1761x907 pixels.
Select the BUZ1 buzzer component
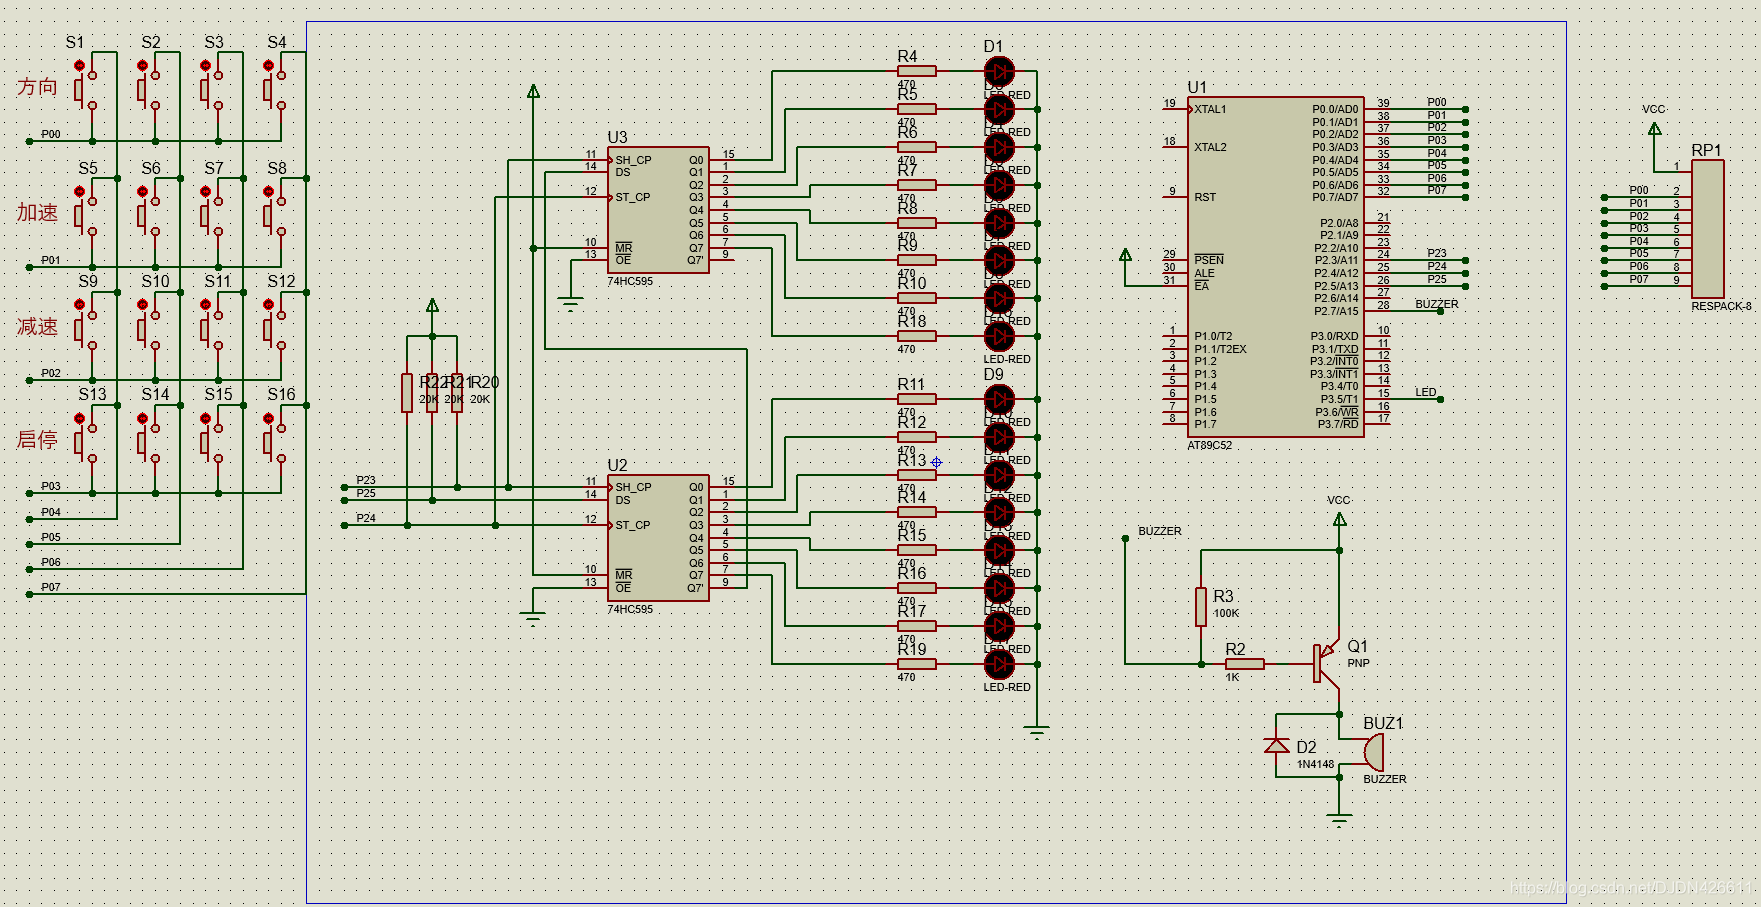[x=1374, y=751]
